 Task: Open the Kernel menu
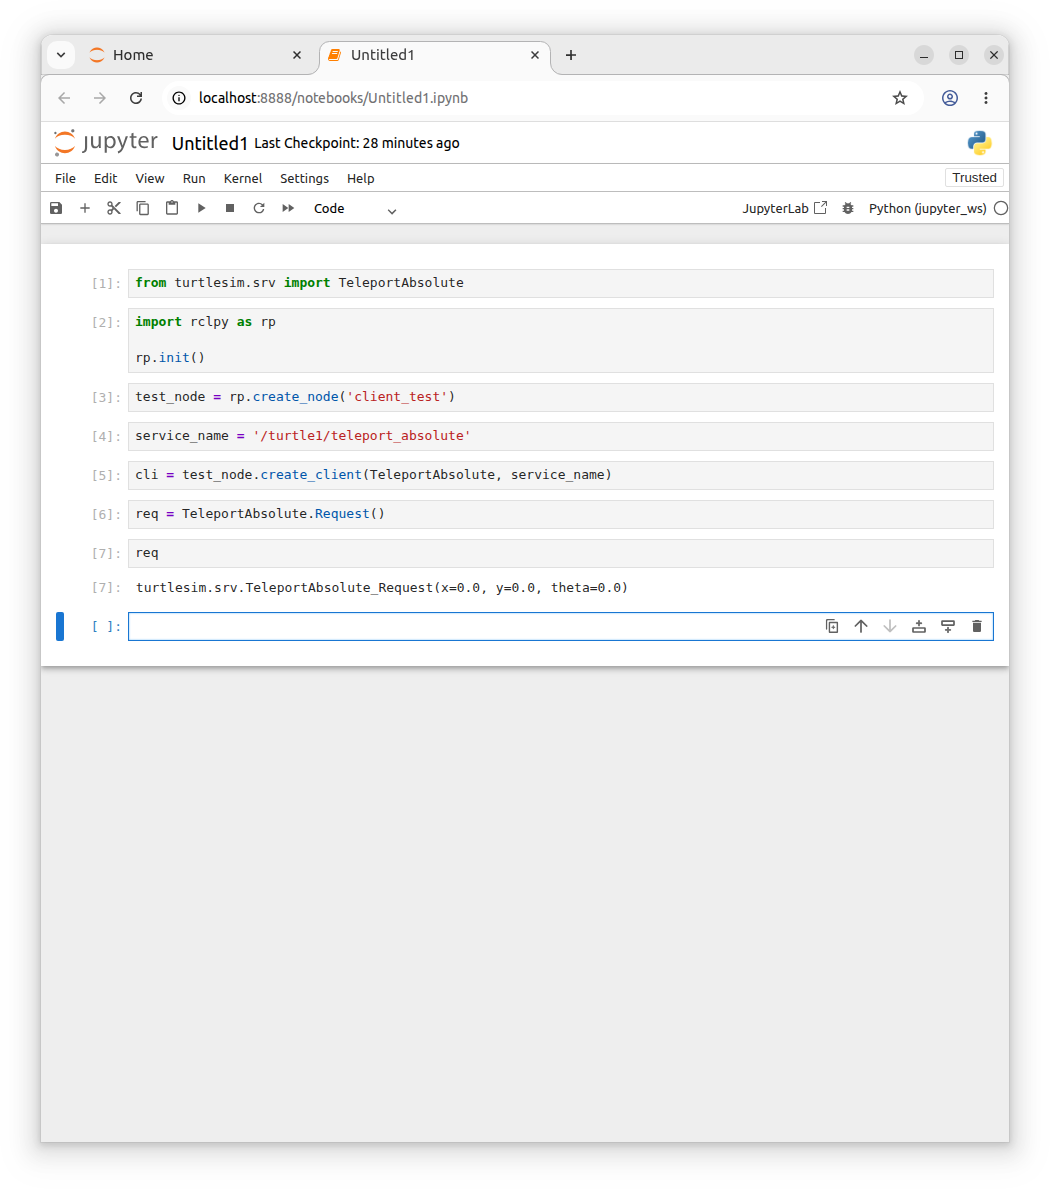click(x=243, y=178)
